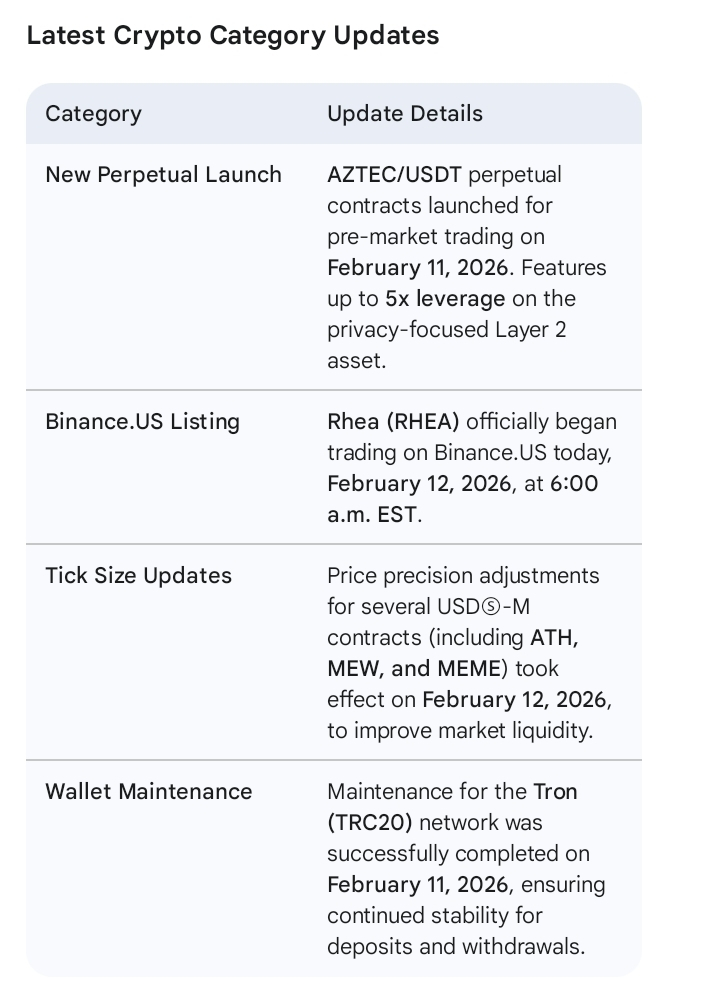Click the "deposits and withdrawals" text

455,947
